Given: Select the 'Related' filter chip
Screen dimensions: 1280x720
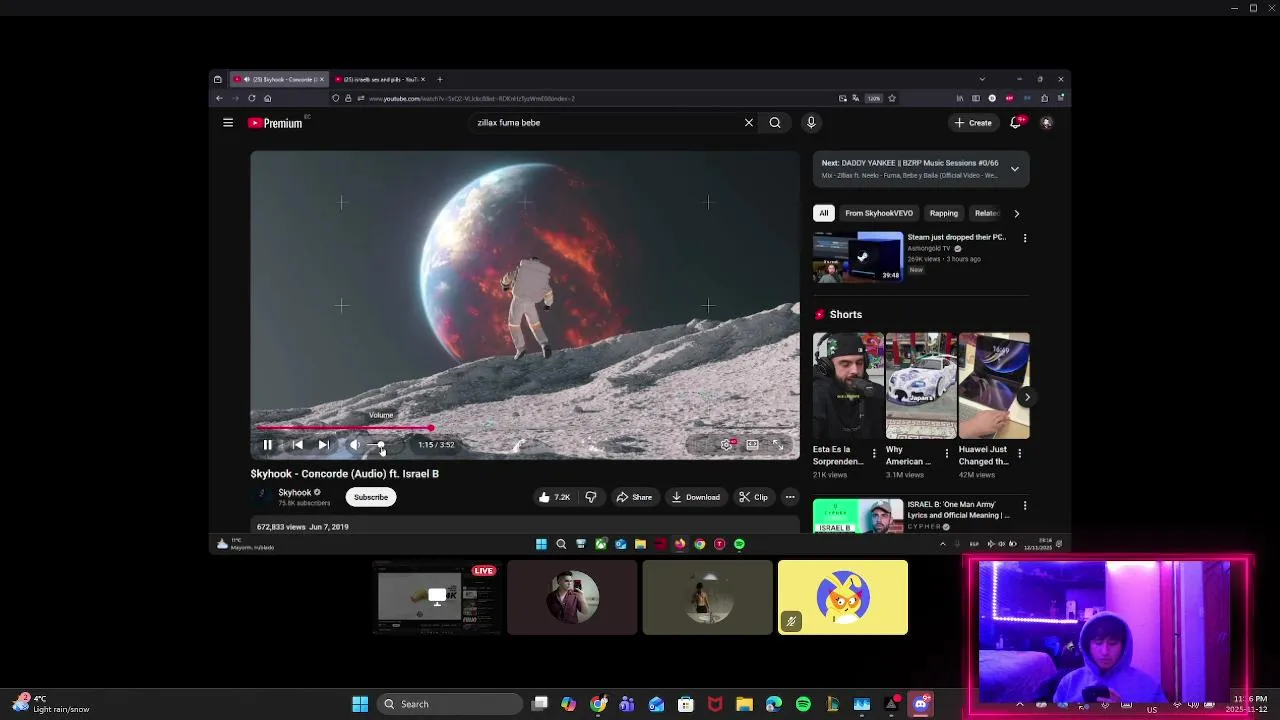Looking at the screenshot, I should click(x=987, y=213).
